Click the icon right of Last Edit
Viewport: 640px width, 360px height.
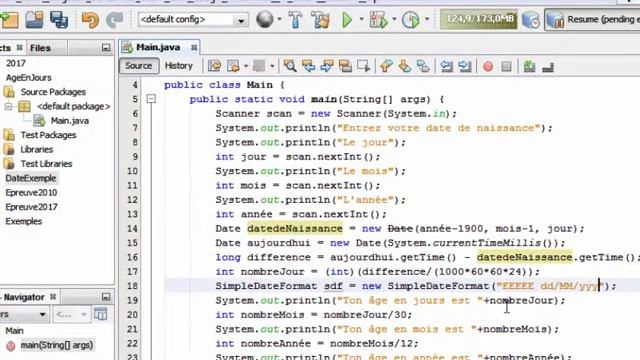click(233, 66)
